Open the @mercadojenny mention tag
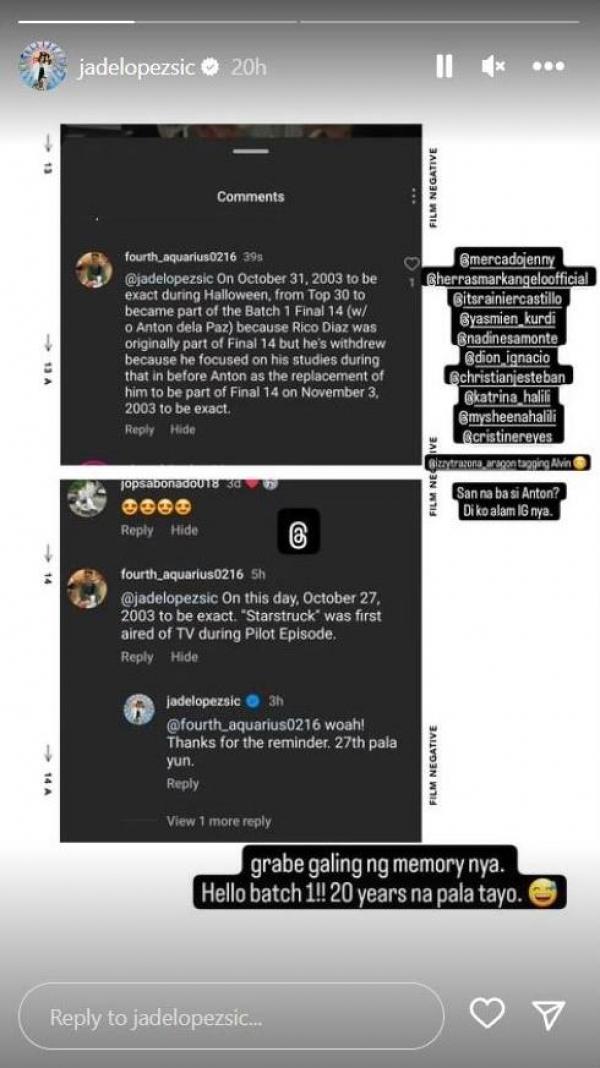Screen dimensions: 600x1068 (x=508, y=258)
